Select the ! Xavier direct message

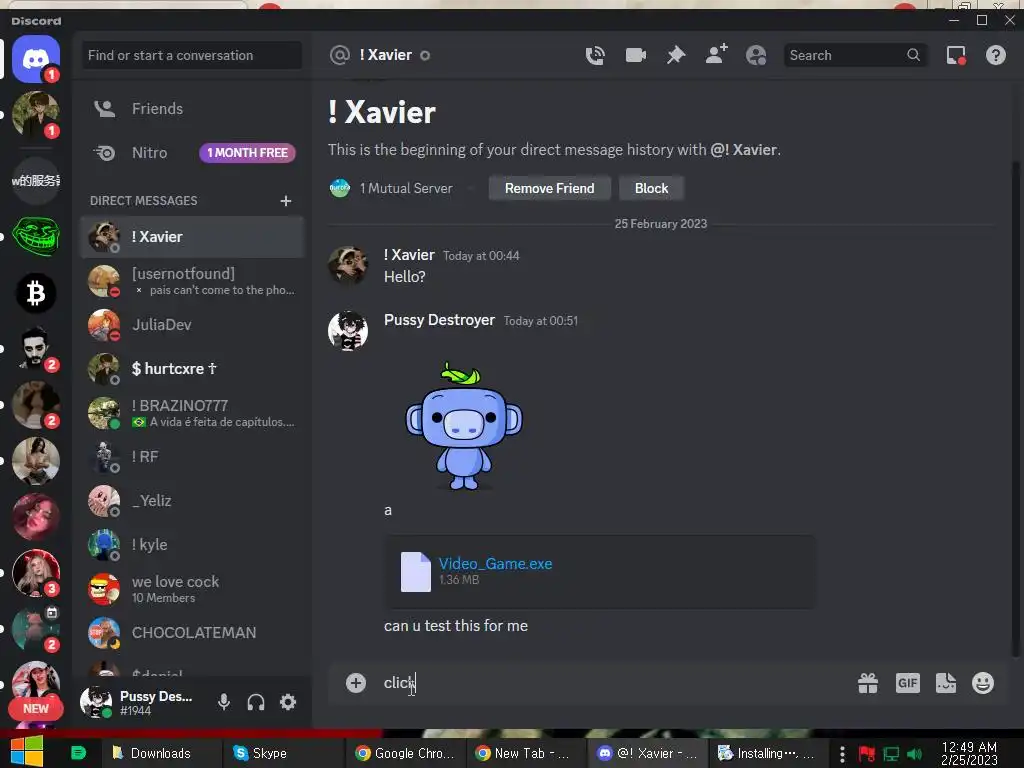point(193,236)
